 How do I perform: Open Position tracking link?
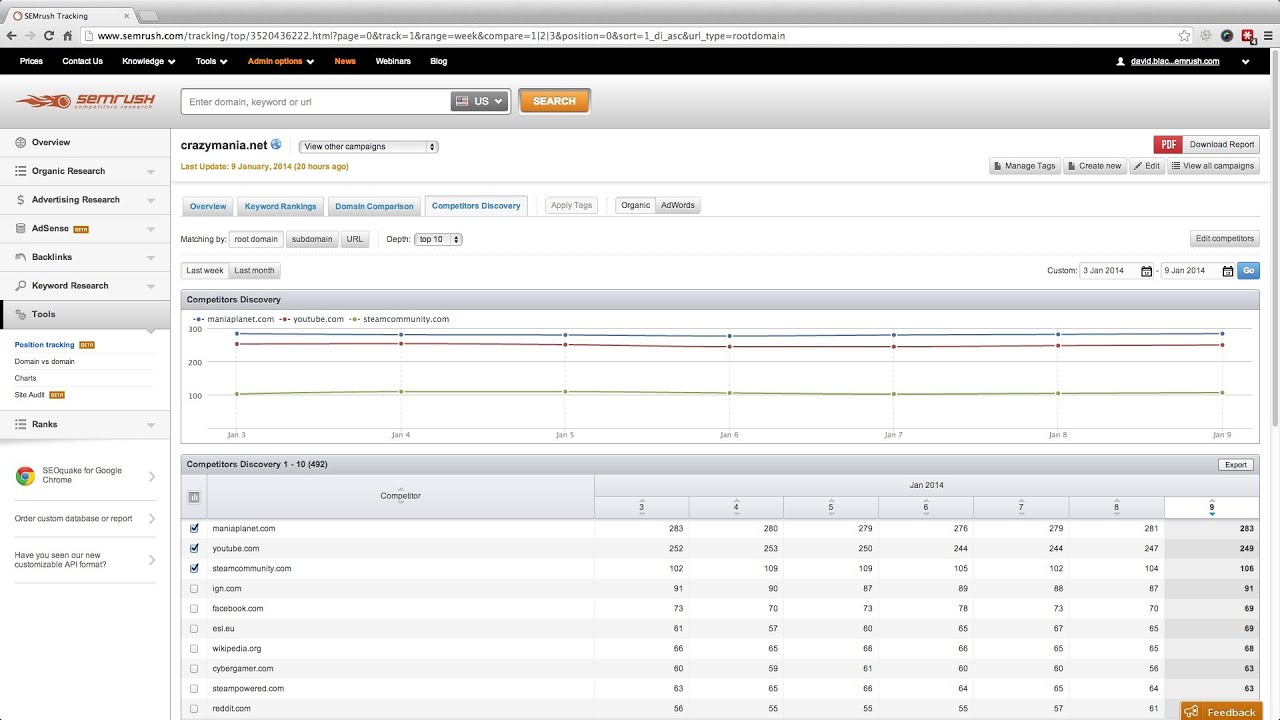pyautogui.click(x=45, y=345)
